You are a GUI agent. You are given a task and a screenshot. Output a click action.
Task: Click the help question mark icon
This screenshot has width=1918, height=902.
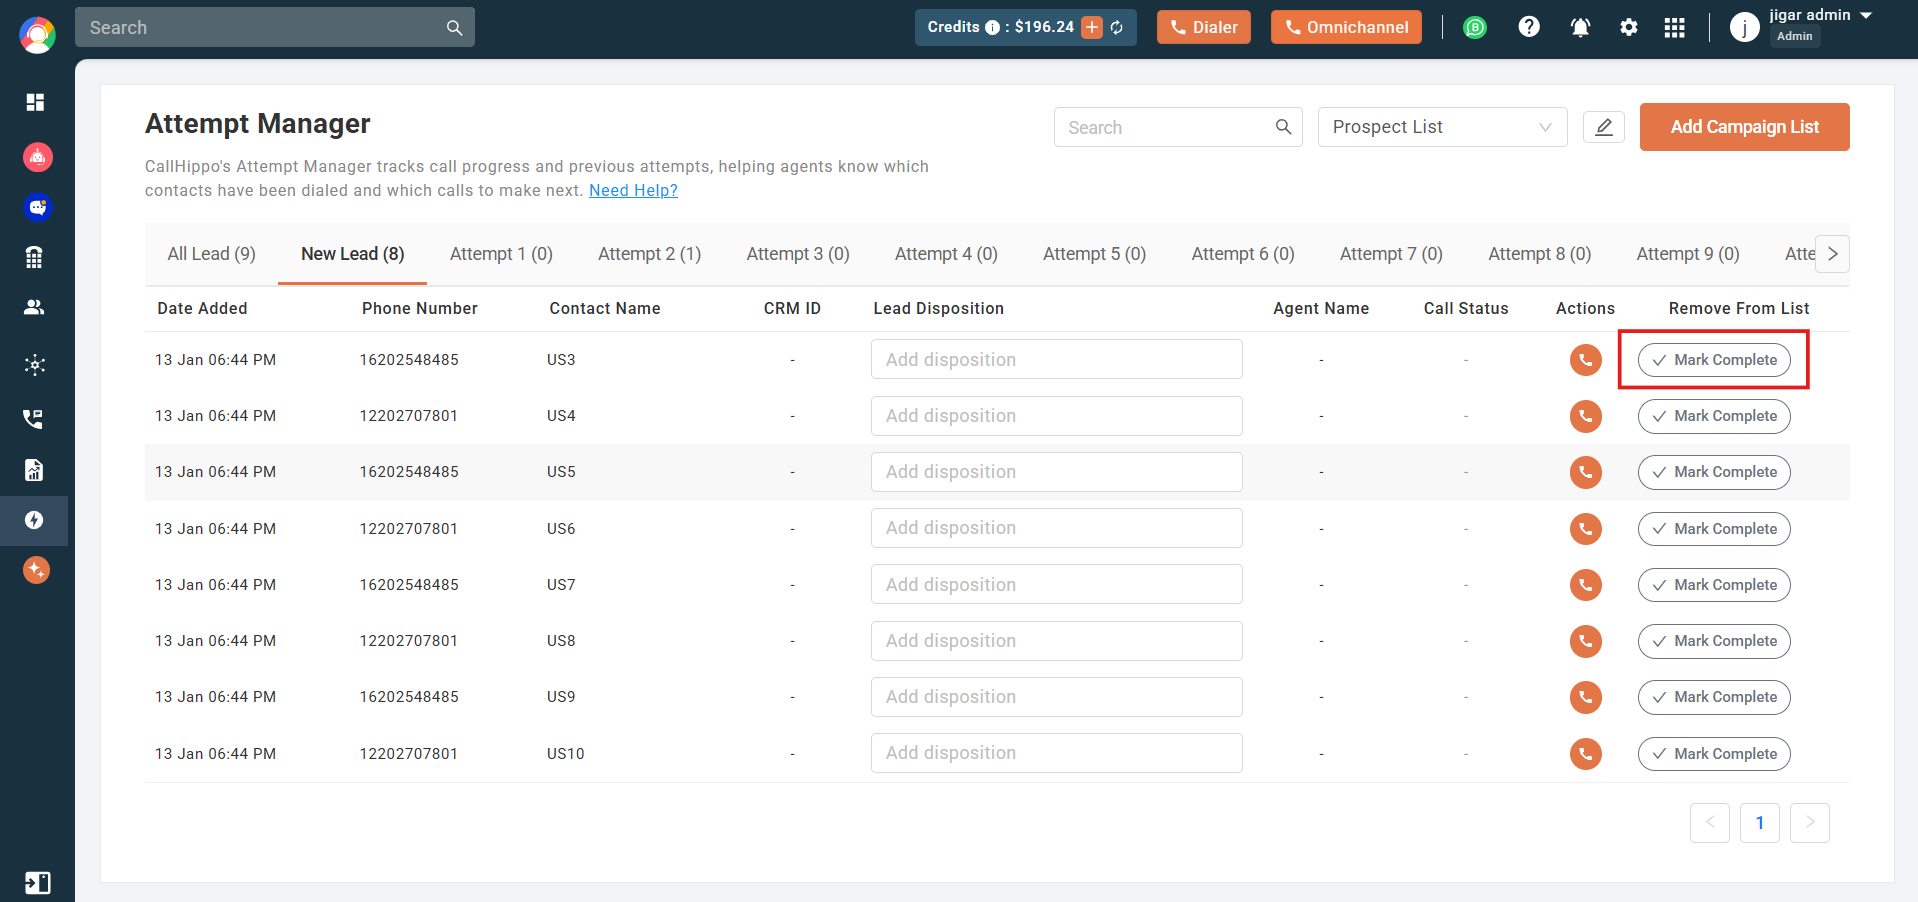pyautogui.click(x=1529, y=27)
